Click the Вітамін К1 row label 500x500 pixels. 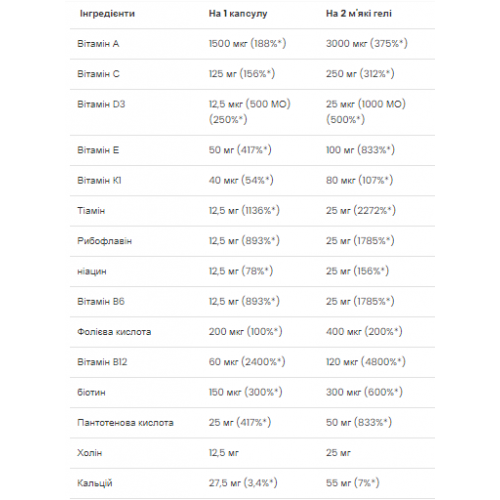point(99,180)
